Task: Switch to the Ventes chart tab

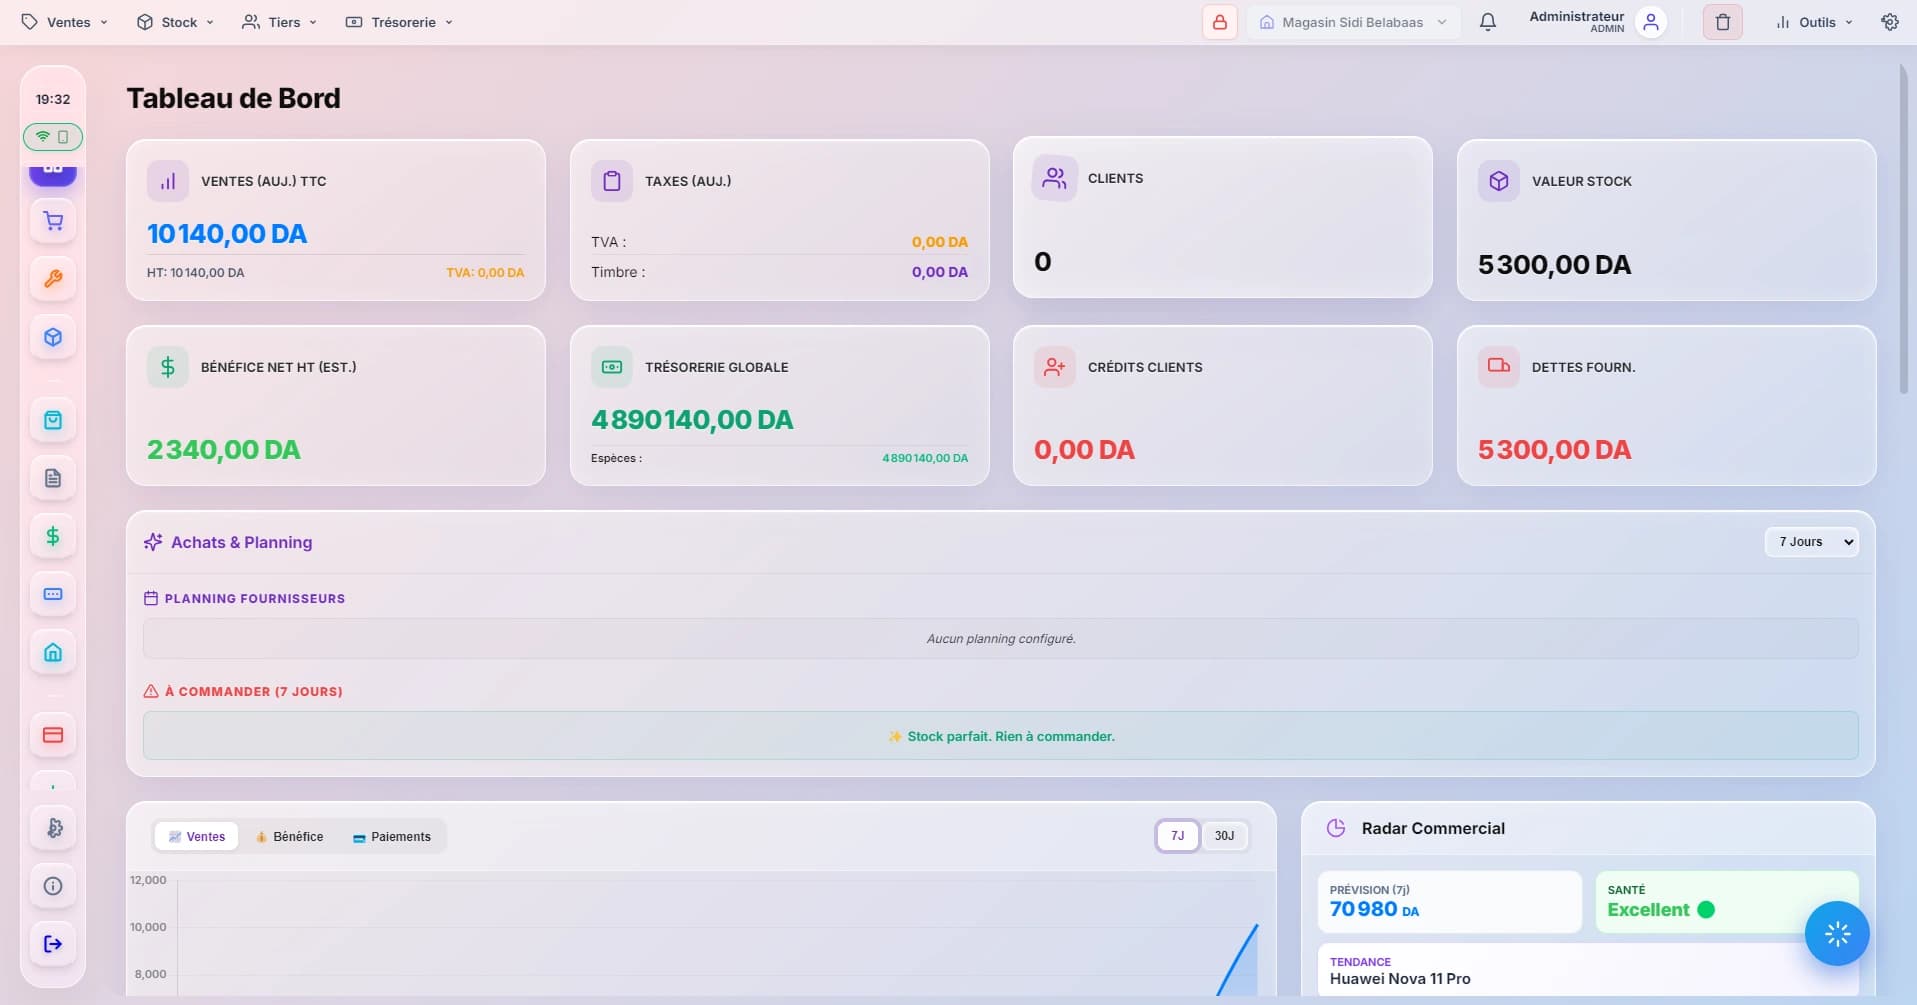Action: pyautogui.click(x=197, y=837)
